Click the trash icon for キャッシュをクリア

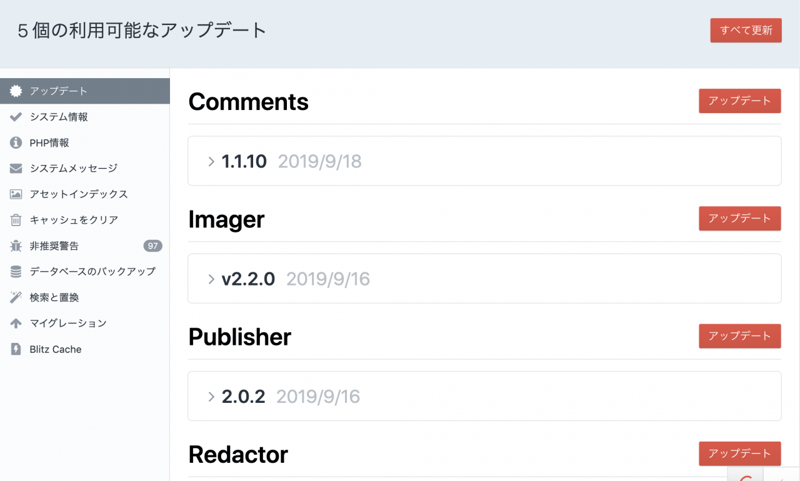coord(16,220)
